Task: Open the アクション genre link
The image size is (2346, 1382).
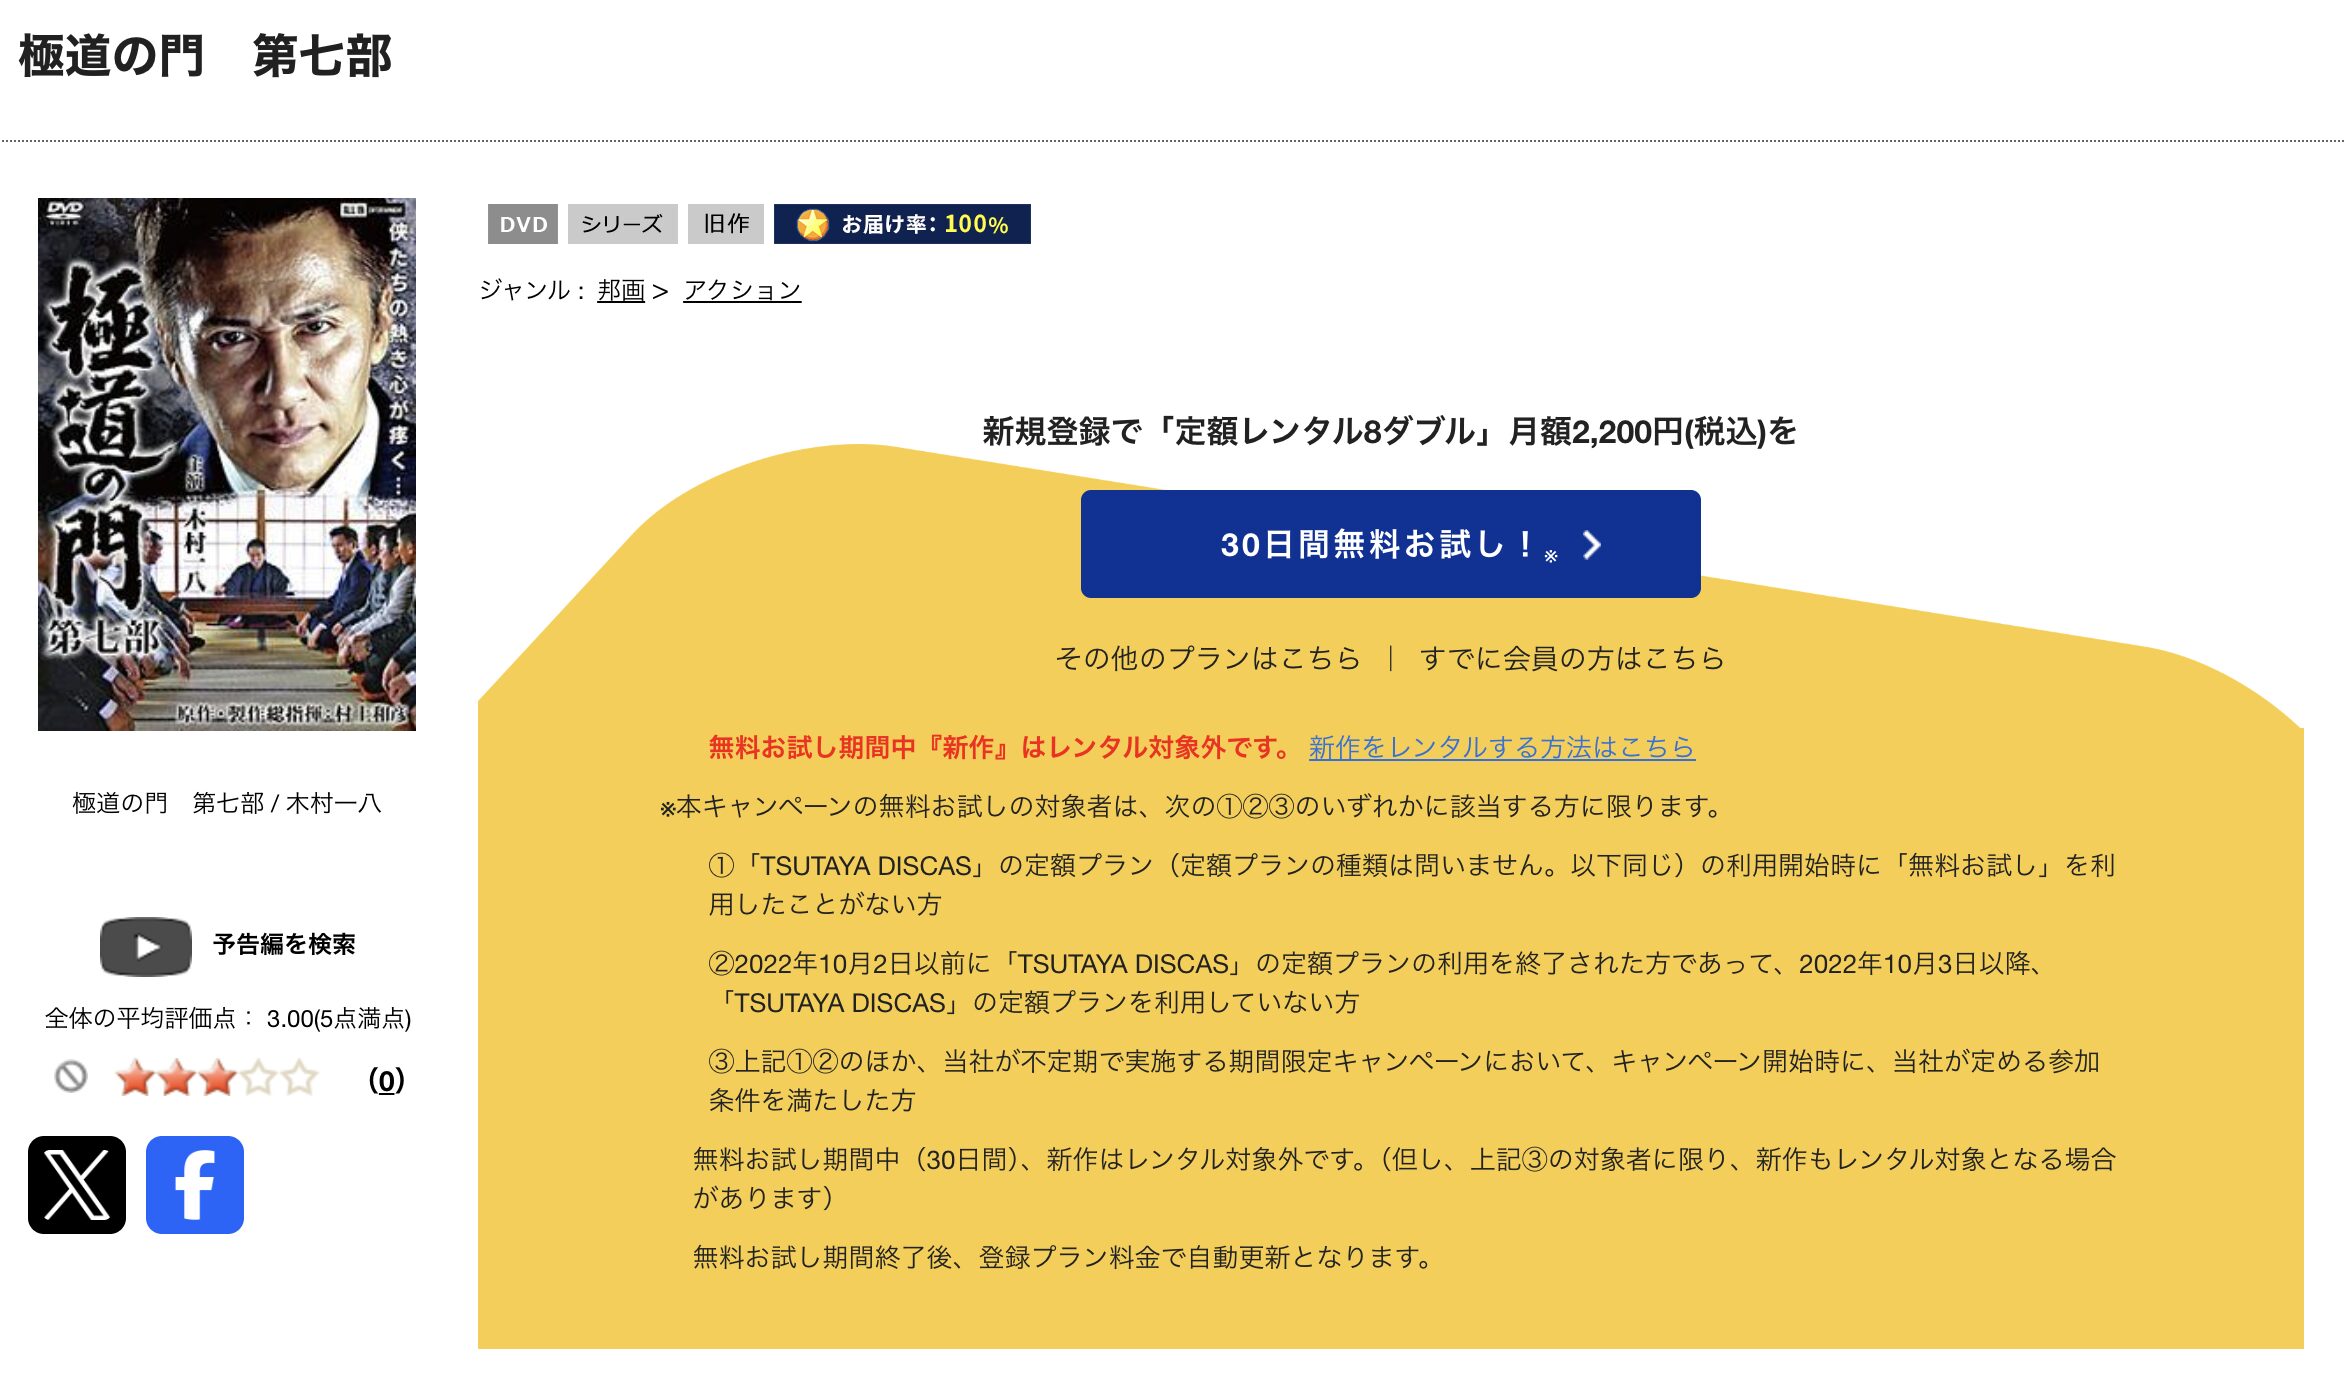Action: [x=742, y=290]
